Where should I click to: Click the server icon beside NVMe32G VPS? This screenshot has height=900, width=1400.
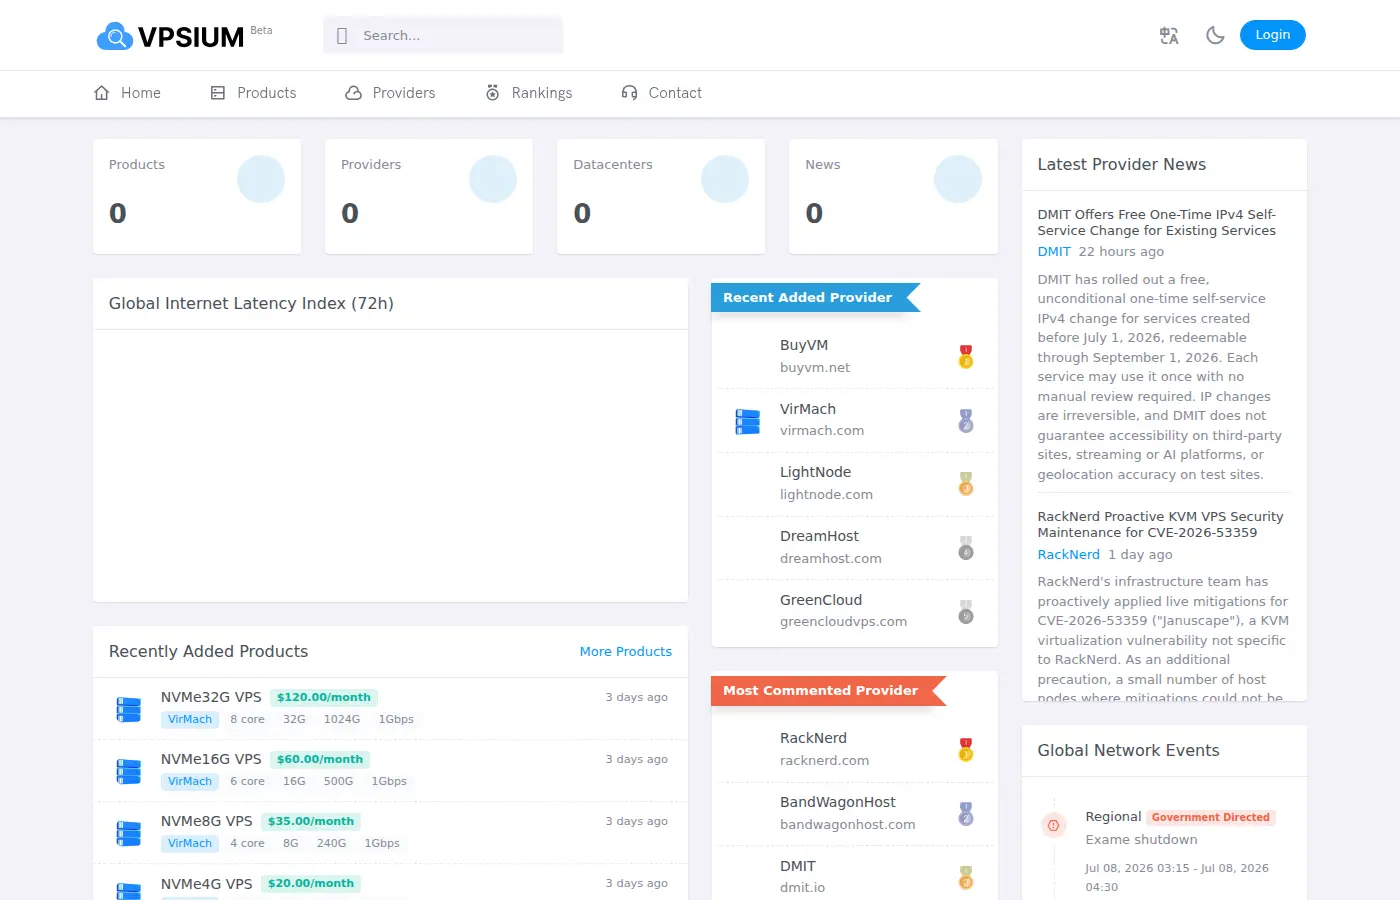click(129, 709)
